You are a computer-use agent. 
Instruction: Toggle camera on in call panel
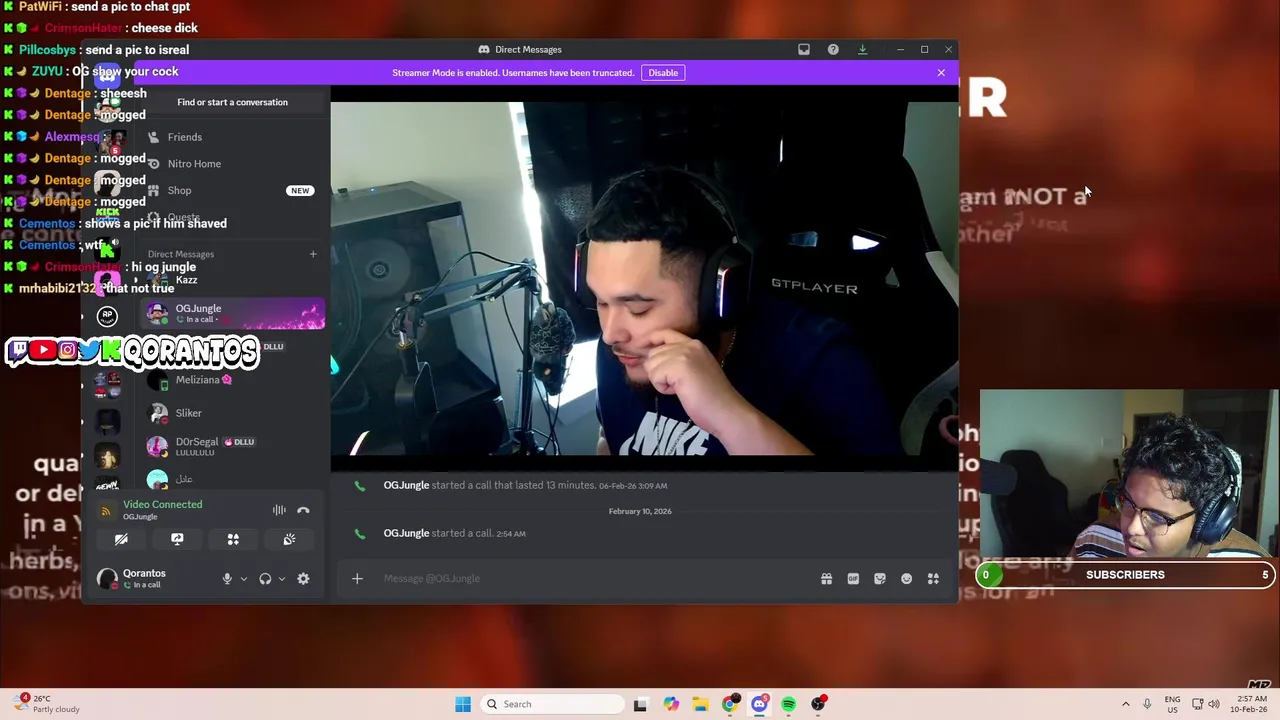[x=121, y=540]
